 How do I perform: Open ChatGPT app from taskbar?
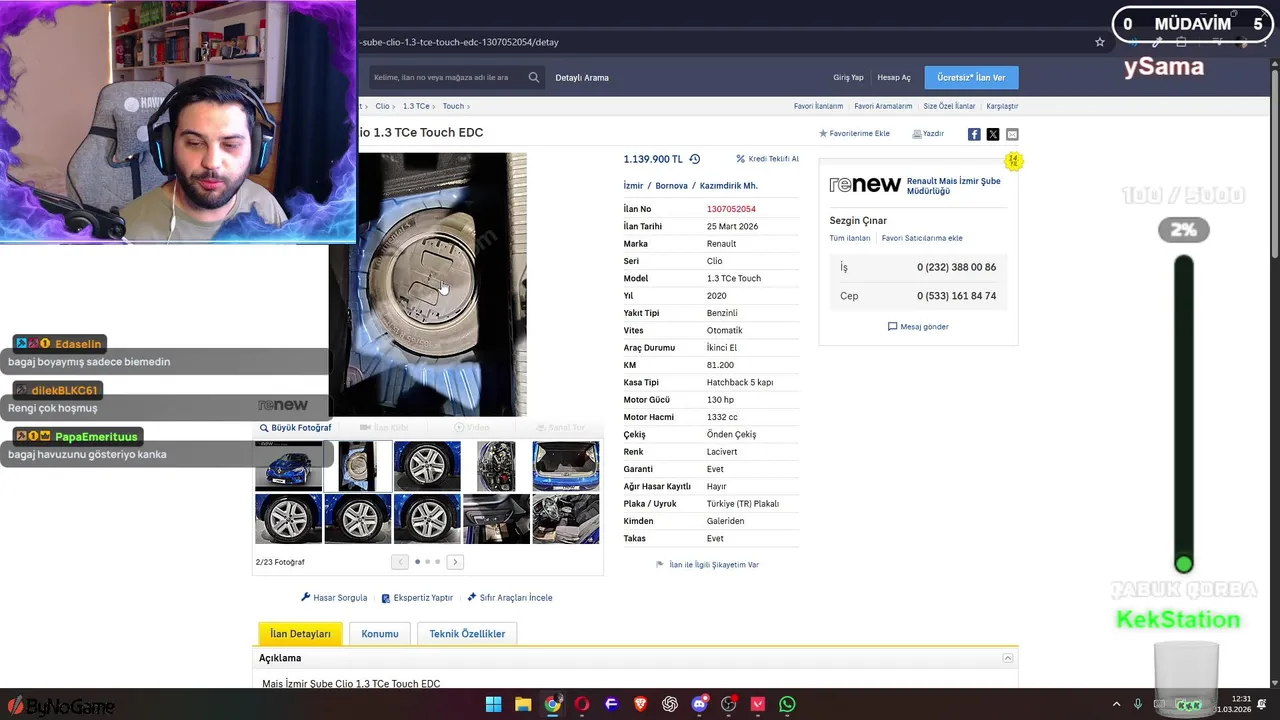[x=670, y=704]
